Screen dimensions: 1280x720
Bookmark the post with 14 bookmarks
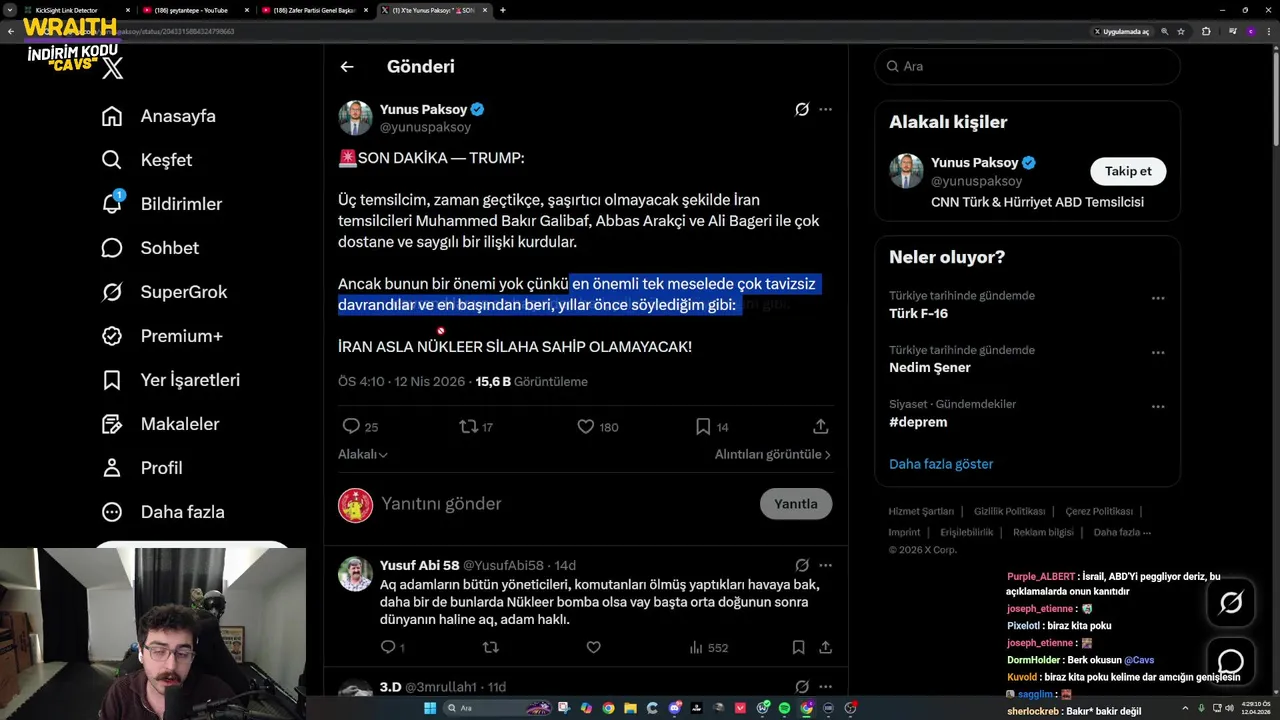[703, 426]
